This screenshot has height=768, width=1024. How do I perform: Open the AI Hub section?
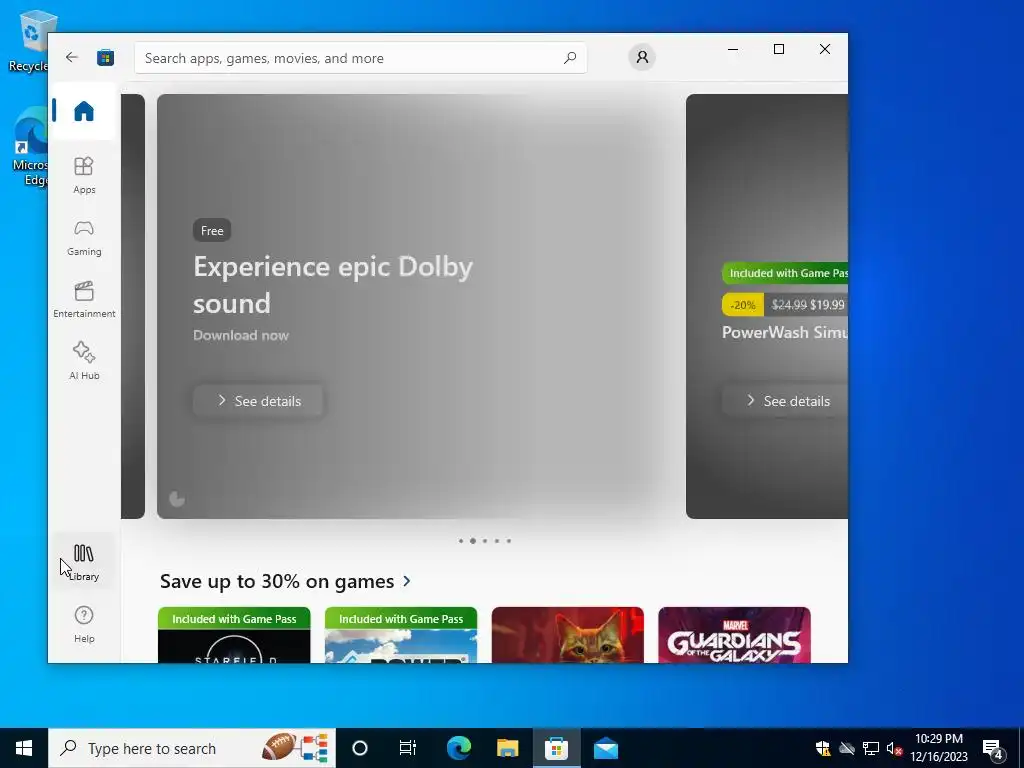pyautogui.click(x=84, y=360)
